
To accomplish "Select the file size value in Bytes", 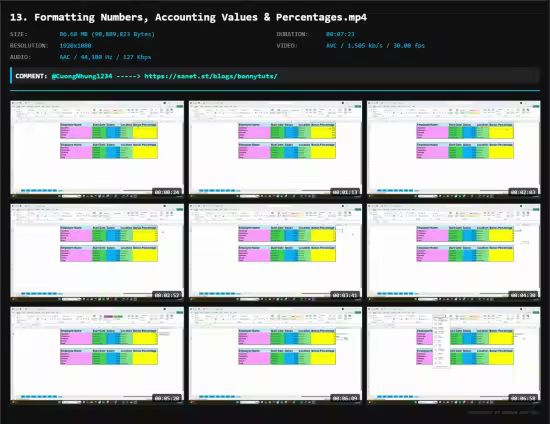I will point(107,34).
